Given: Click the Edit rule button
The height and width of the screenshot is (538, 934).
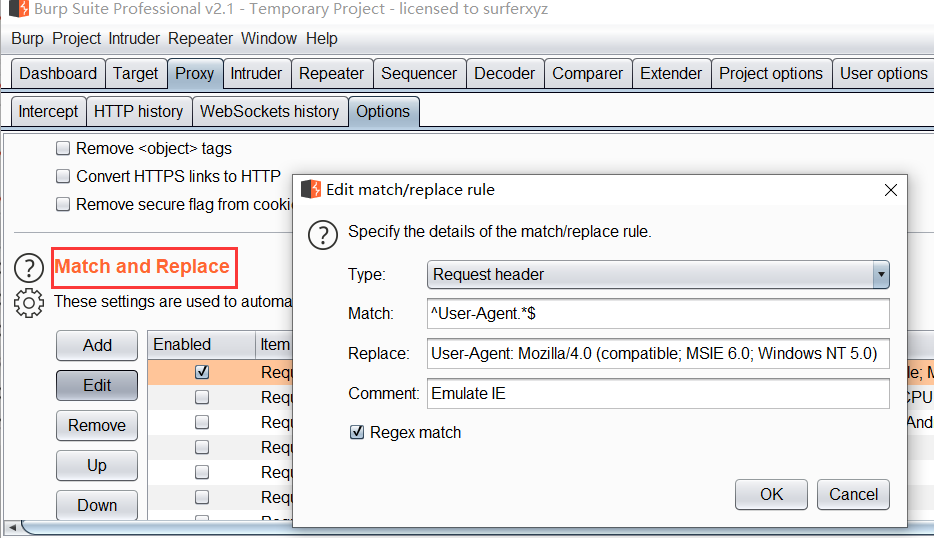Looking at the screenshot, I should tap(97, 385).
